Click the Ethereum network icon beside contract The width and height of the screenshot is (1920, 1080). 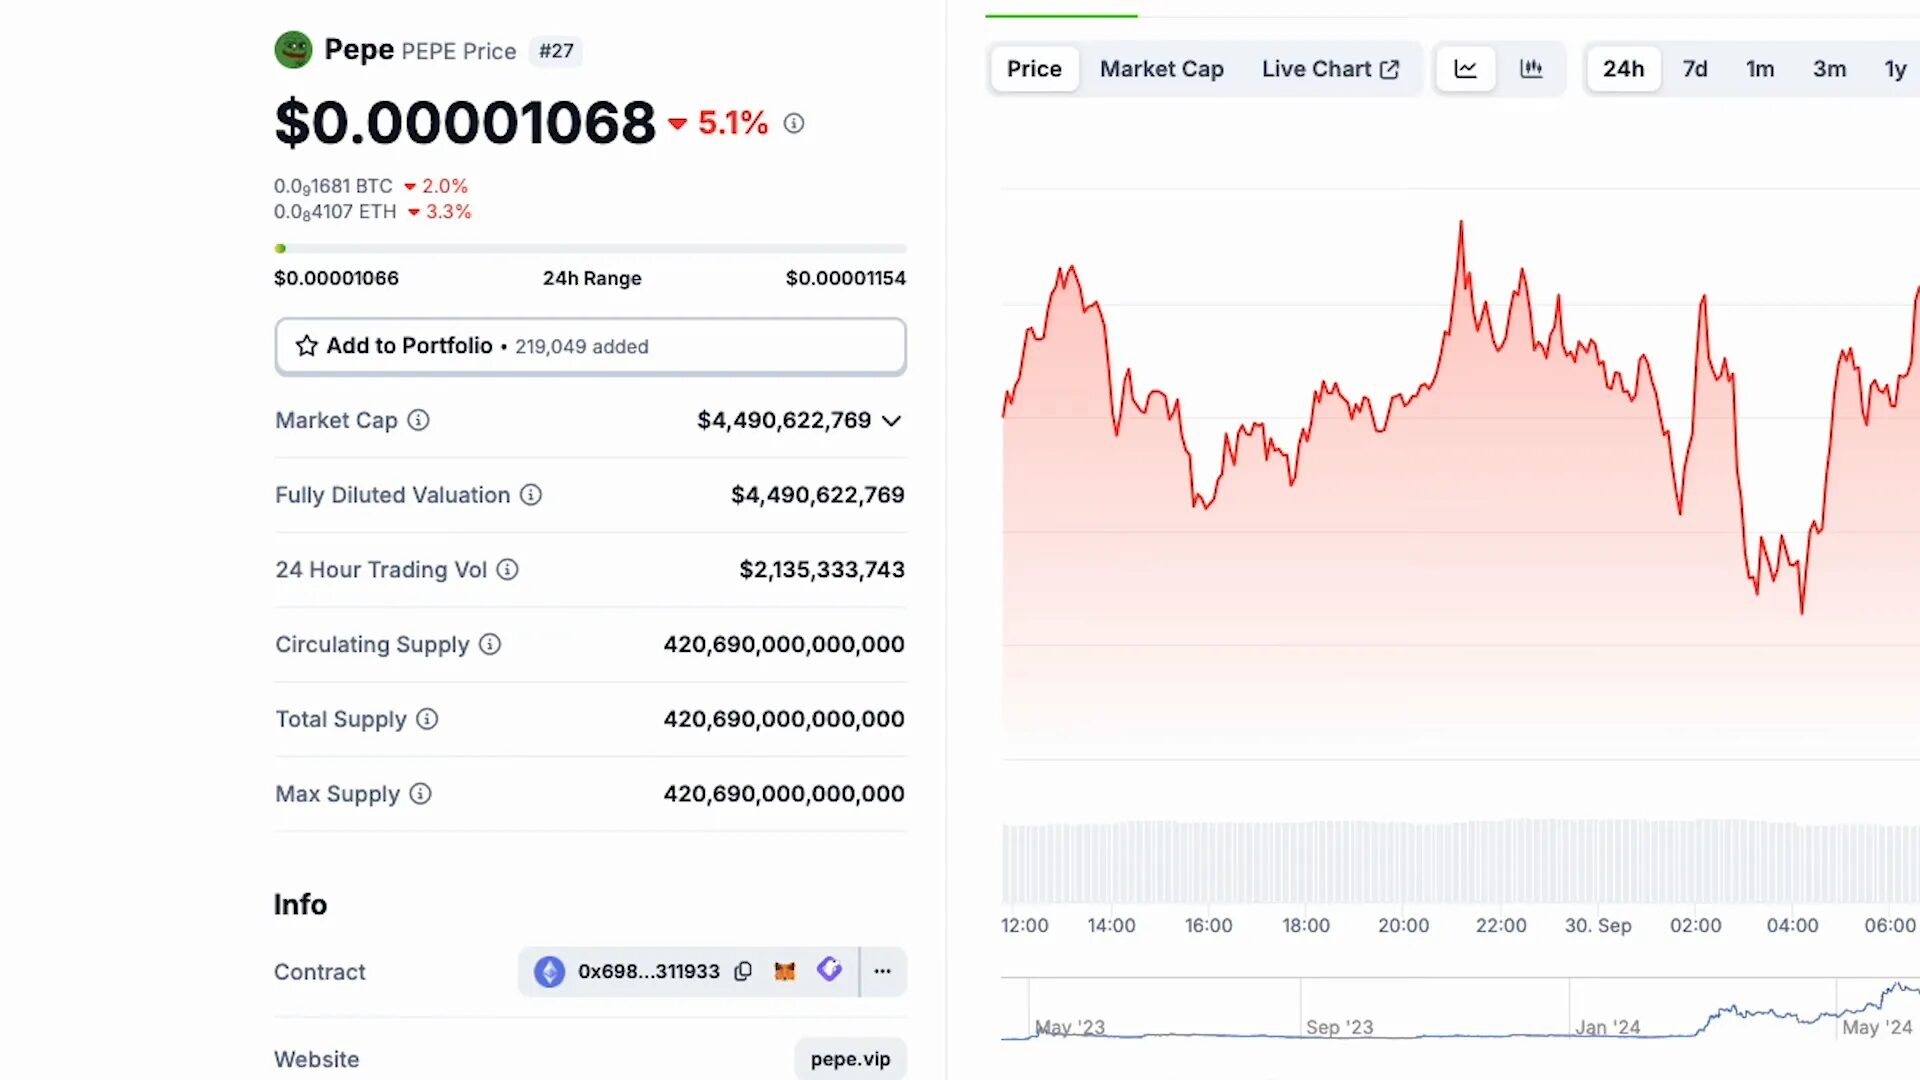[x=549, y=971]
